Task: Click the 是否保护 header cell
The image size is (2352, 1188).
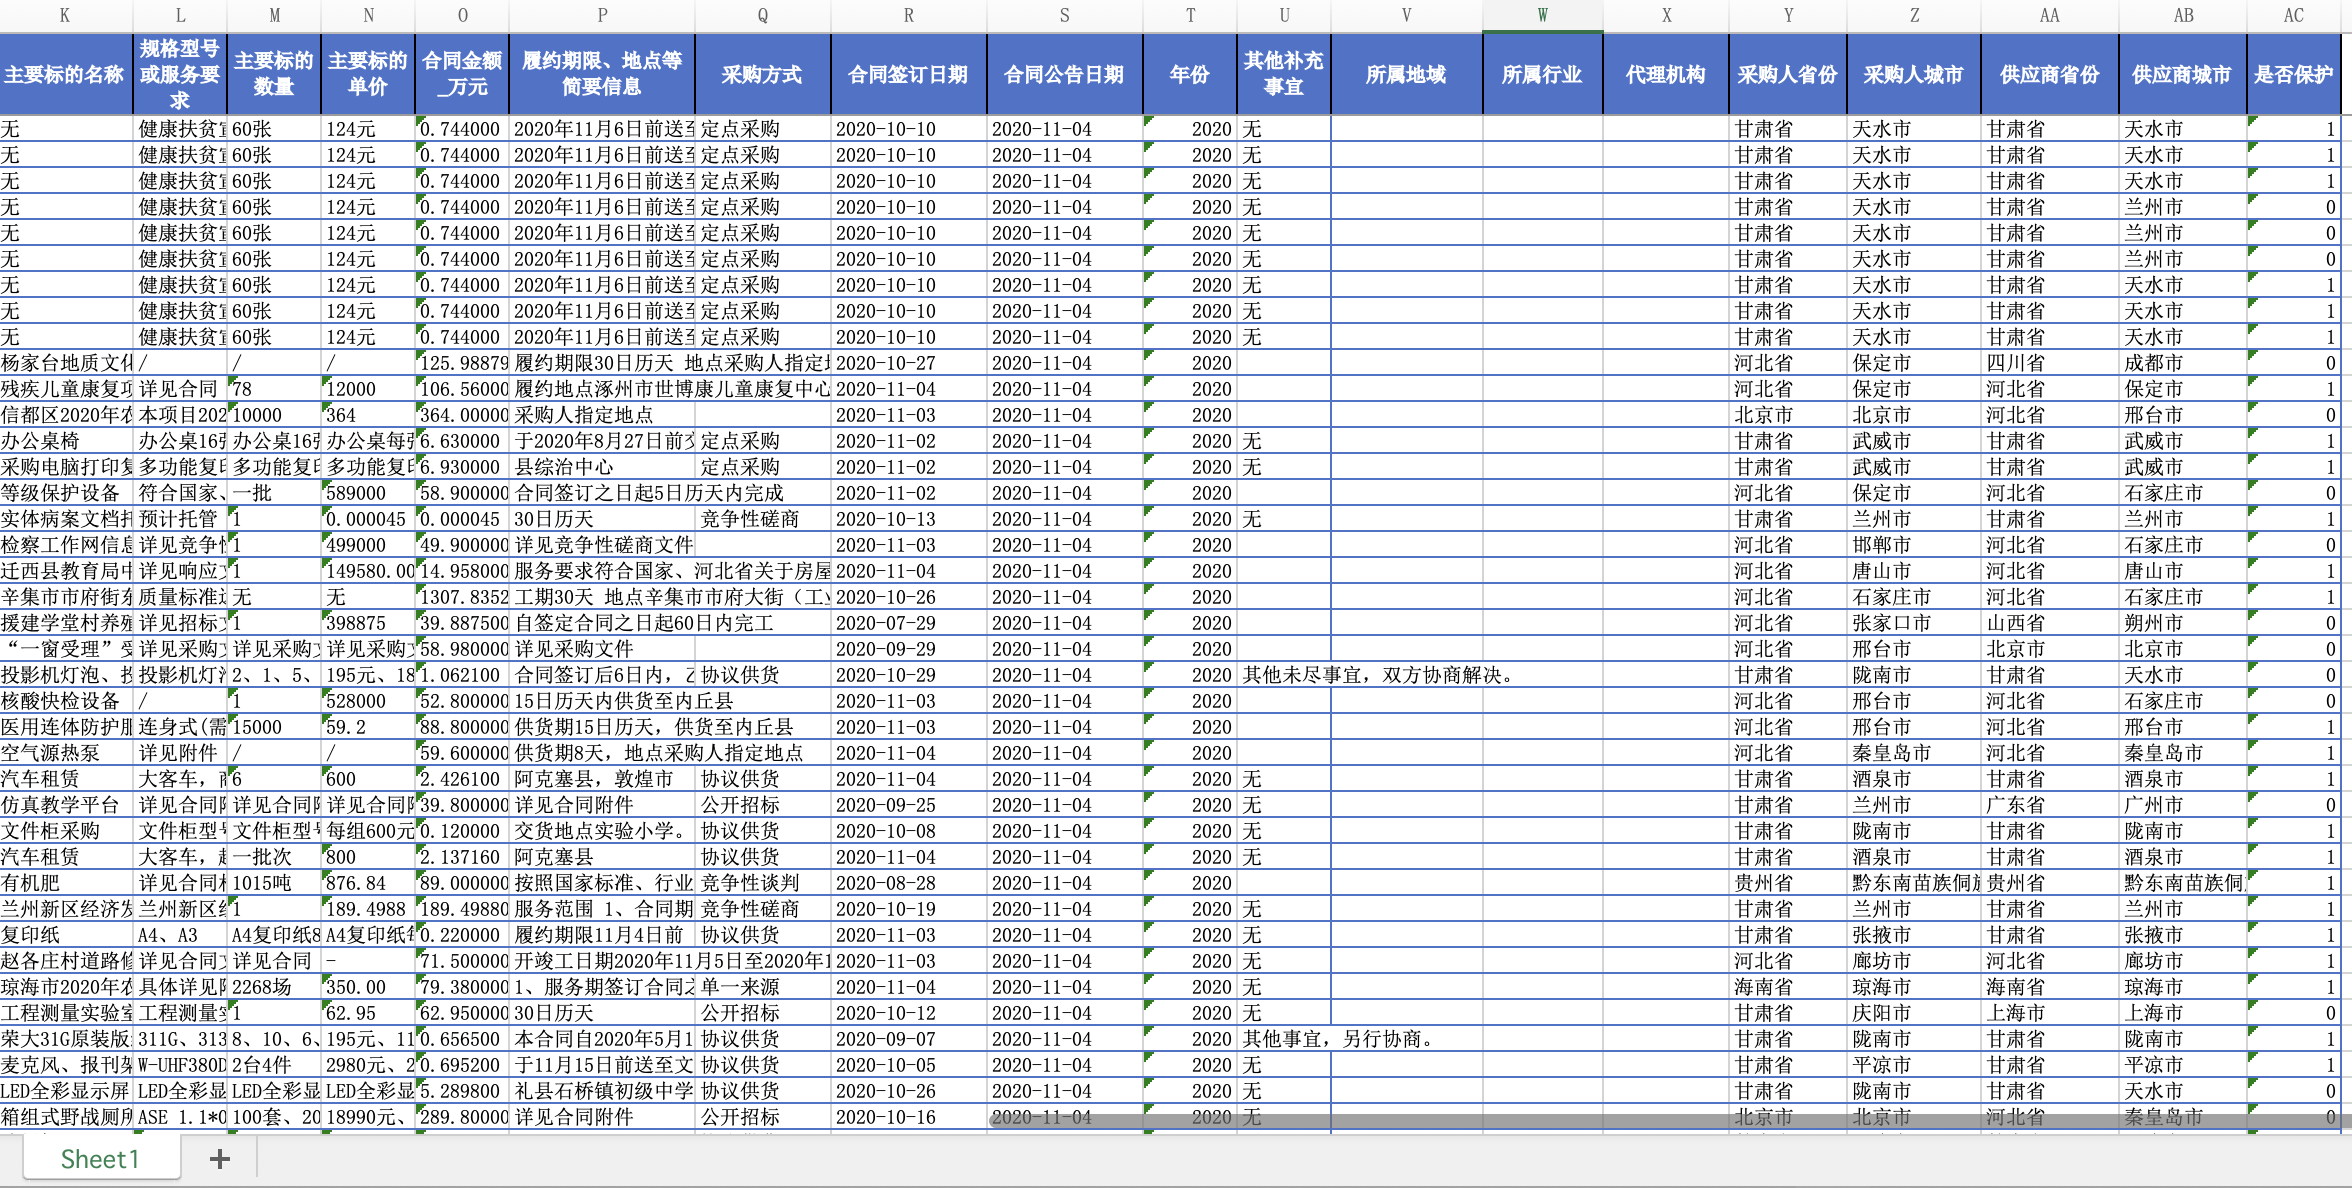Action: (x=2293, y=75)
